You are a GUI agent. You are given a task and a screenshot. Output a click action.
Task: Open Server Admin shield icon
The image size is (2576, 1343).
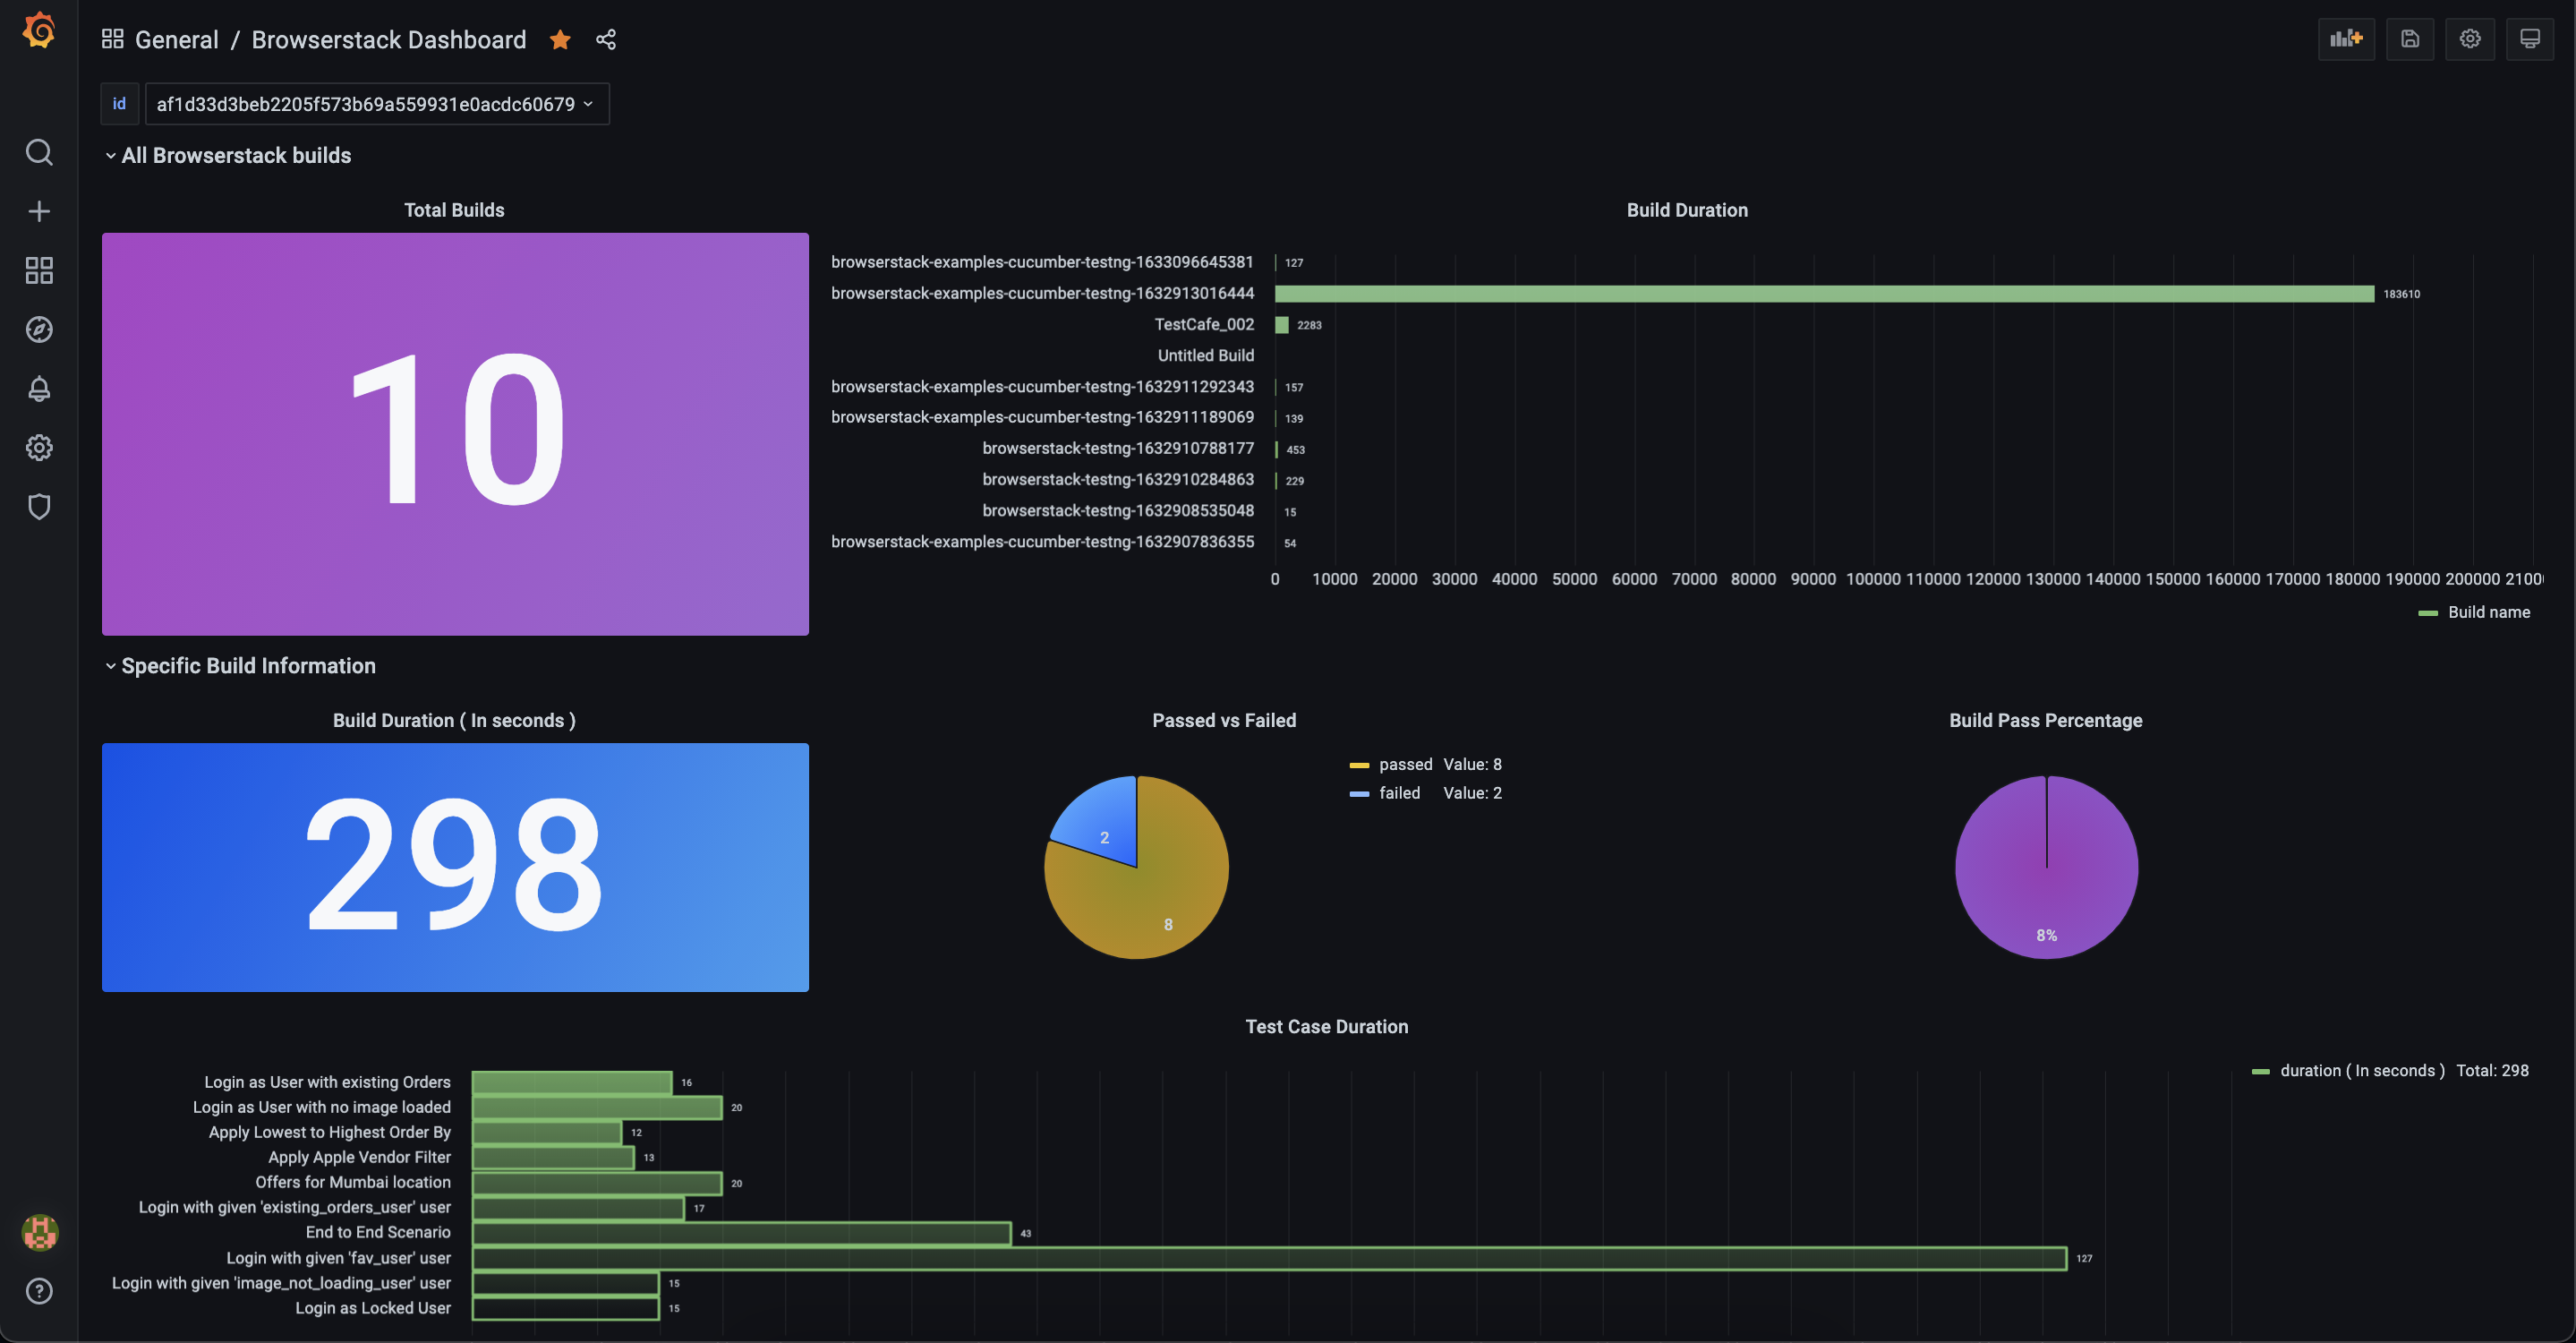tap(39, 507)
